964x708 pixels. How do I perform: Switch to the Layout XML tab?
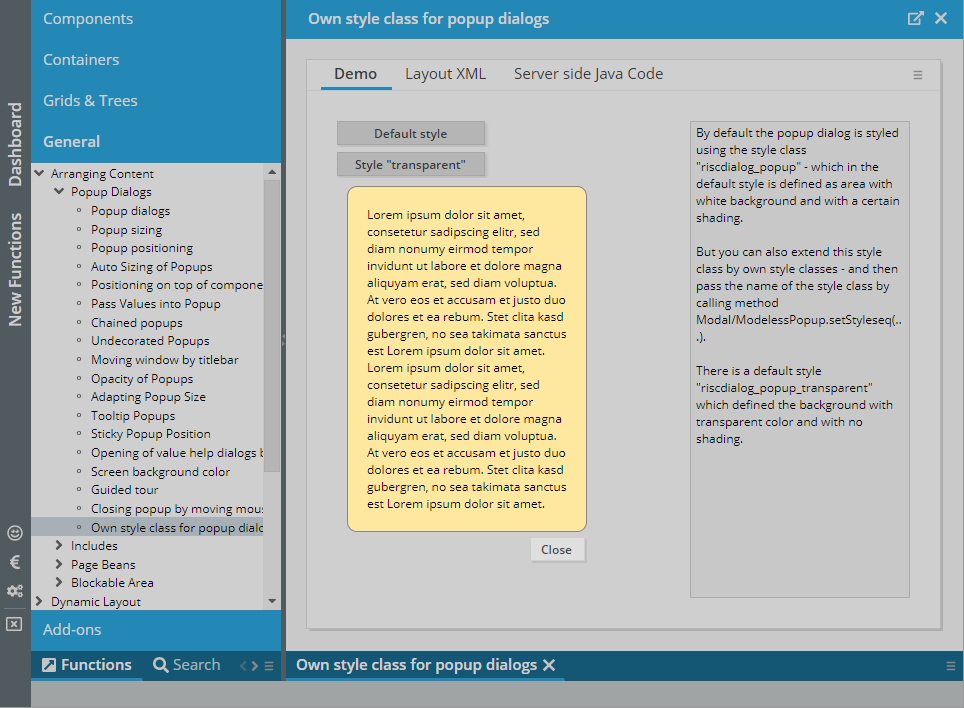pyautogui.click(x=445, y=74)
